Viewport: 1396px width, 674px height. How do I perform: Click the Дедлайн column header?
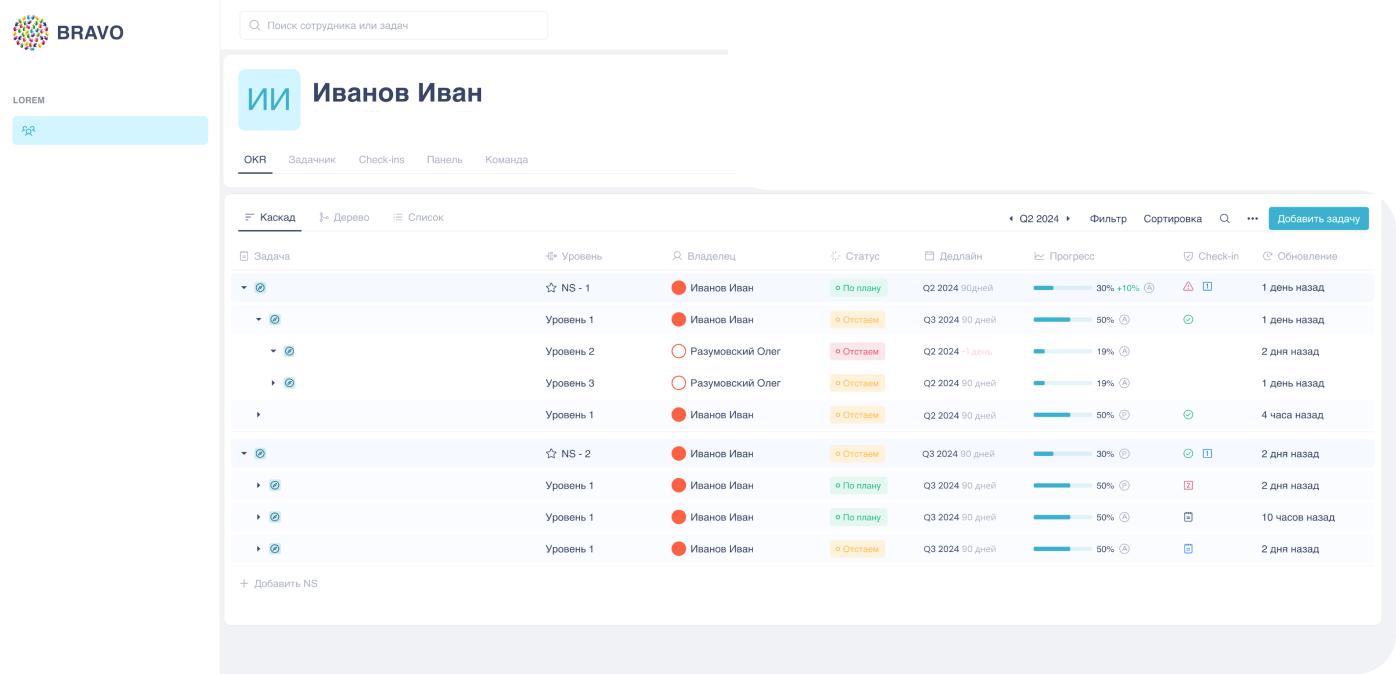pos(953,256)
